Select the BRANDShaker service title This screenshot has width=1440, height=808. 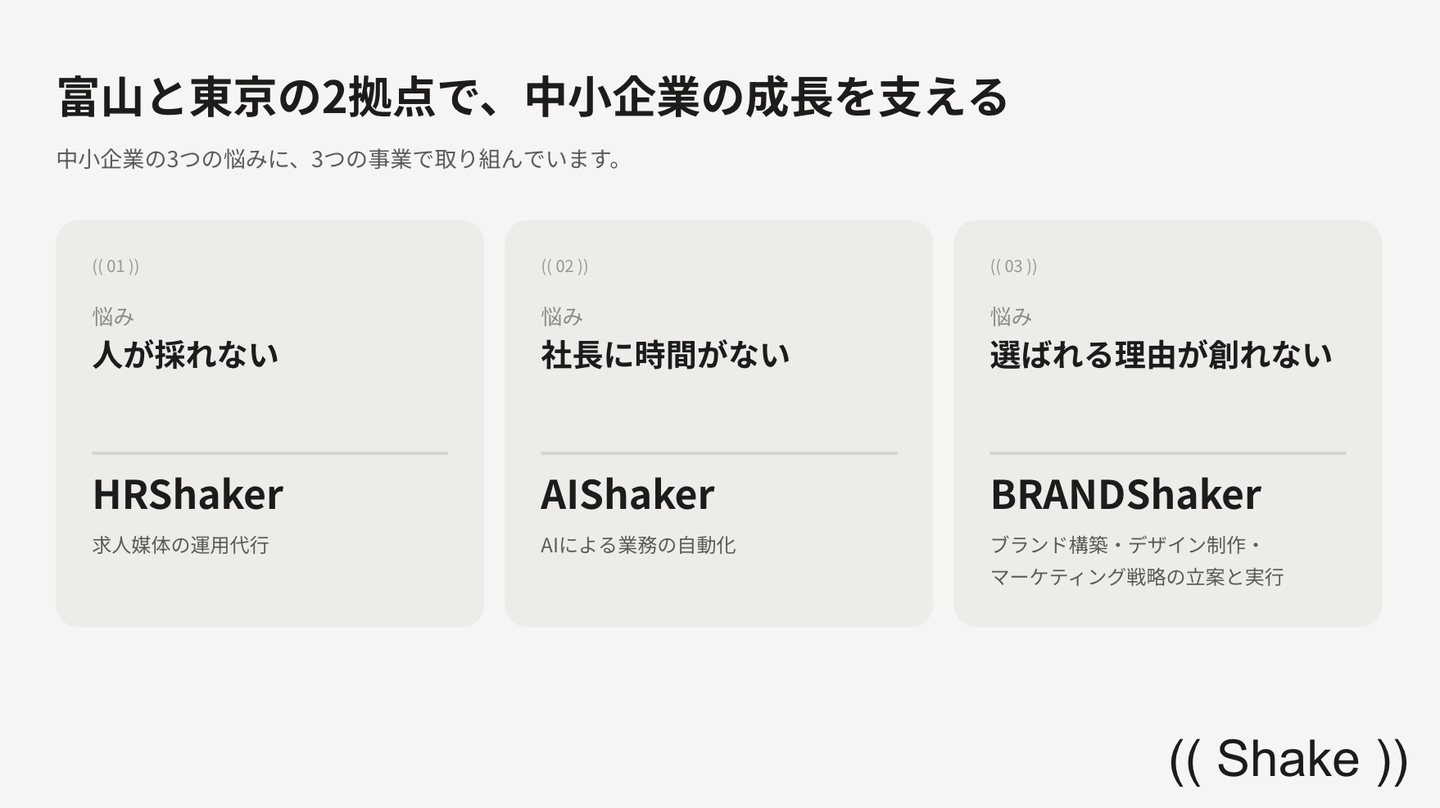coord(1126,494)
